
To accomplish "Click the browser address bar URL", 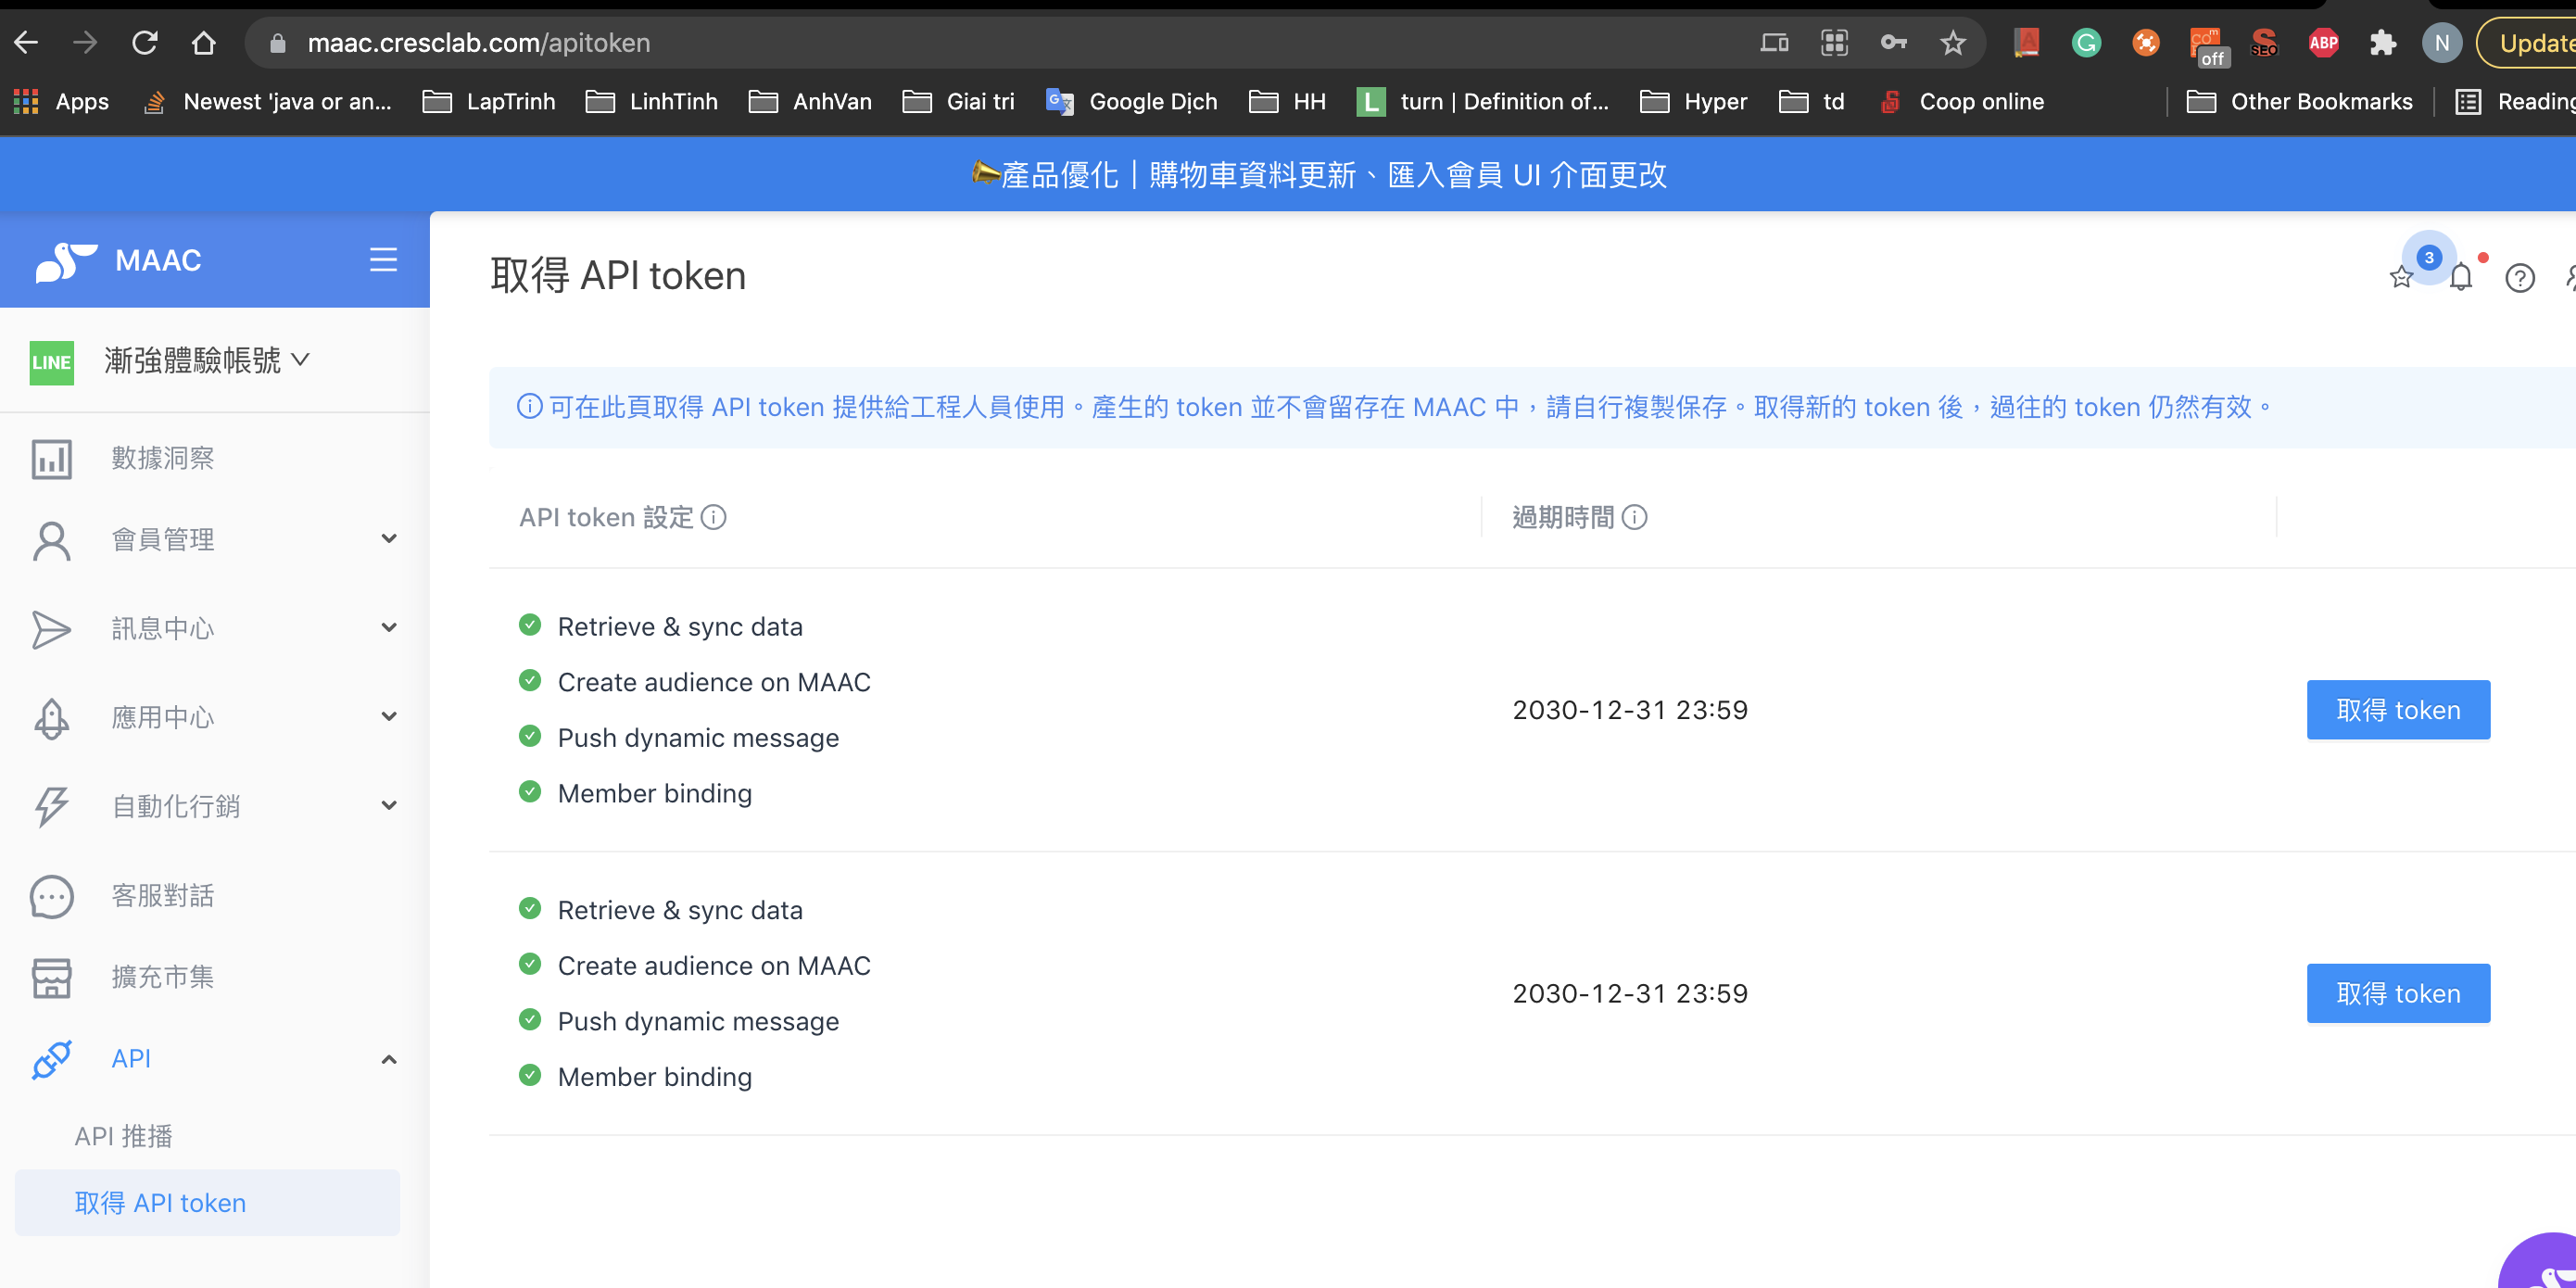I will pyautogui.click(x=478, y=43).
